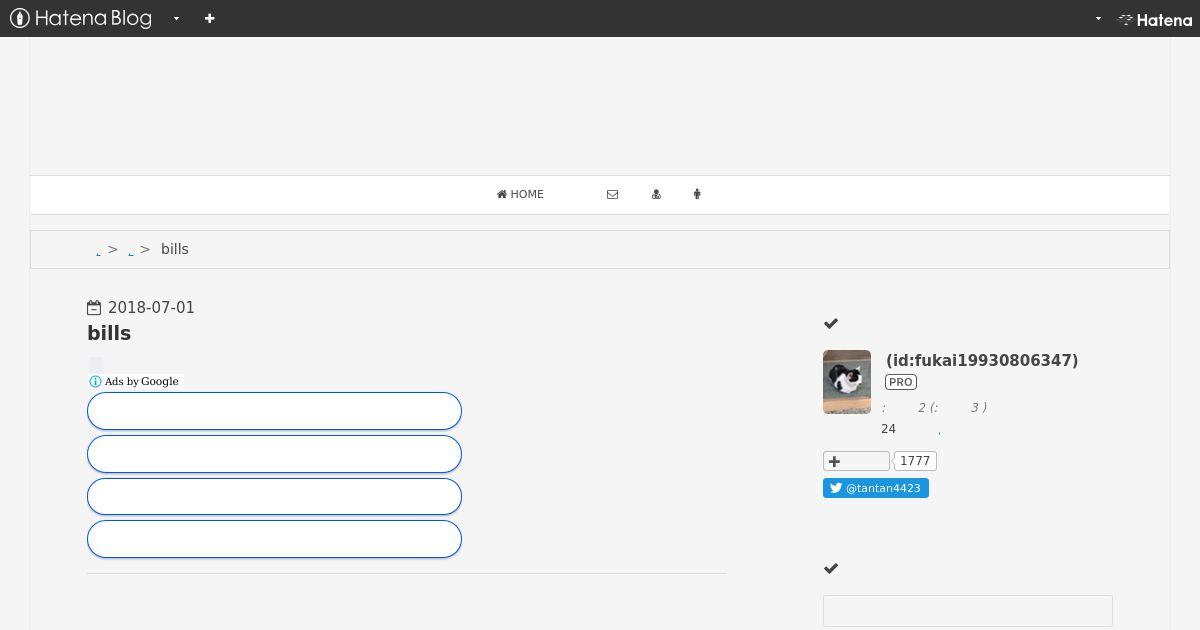
Task: Expand the dropdown next to Hatena Blog logo
Action: 176,18
